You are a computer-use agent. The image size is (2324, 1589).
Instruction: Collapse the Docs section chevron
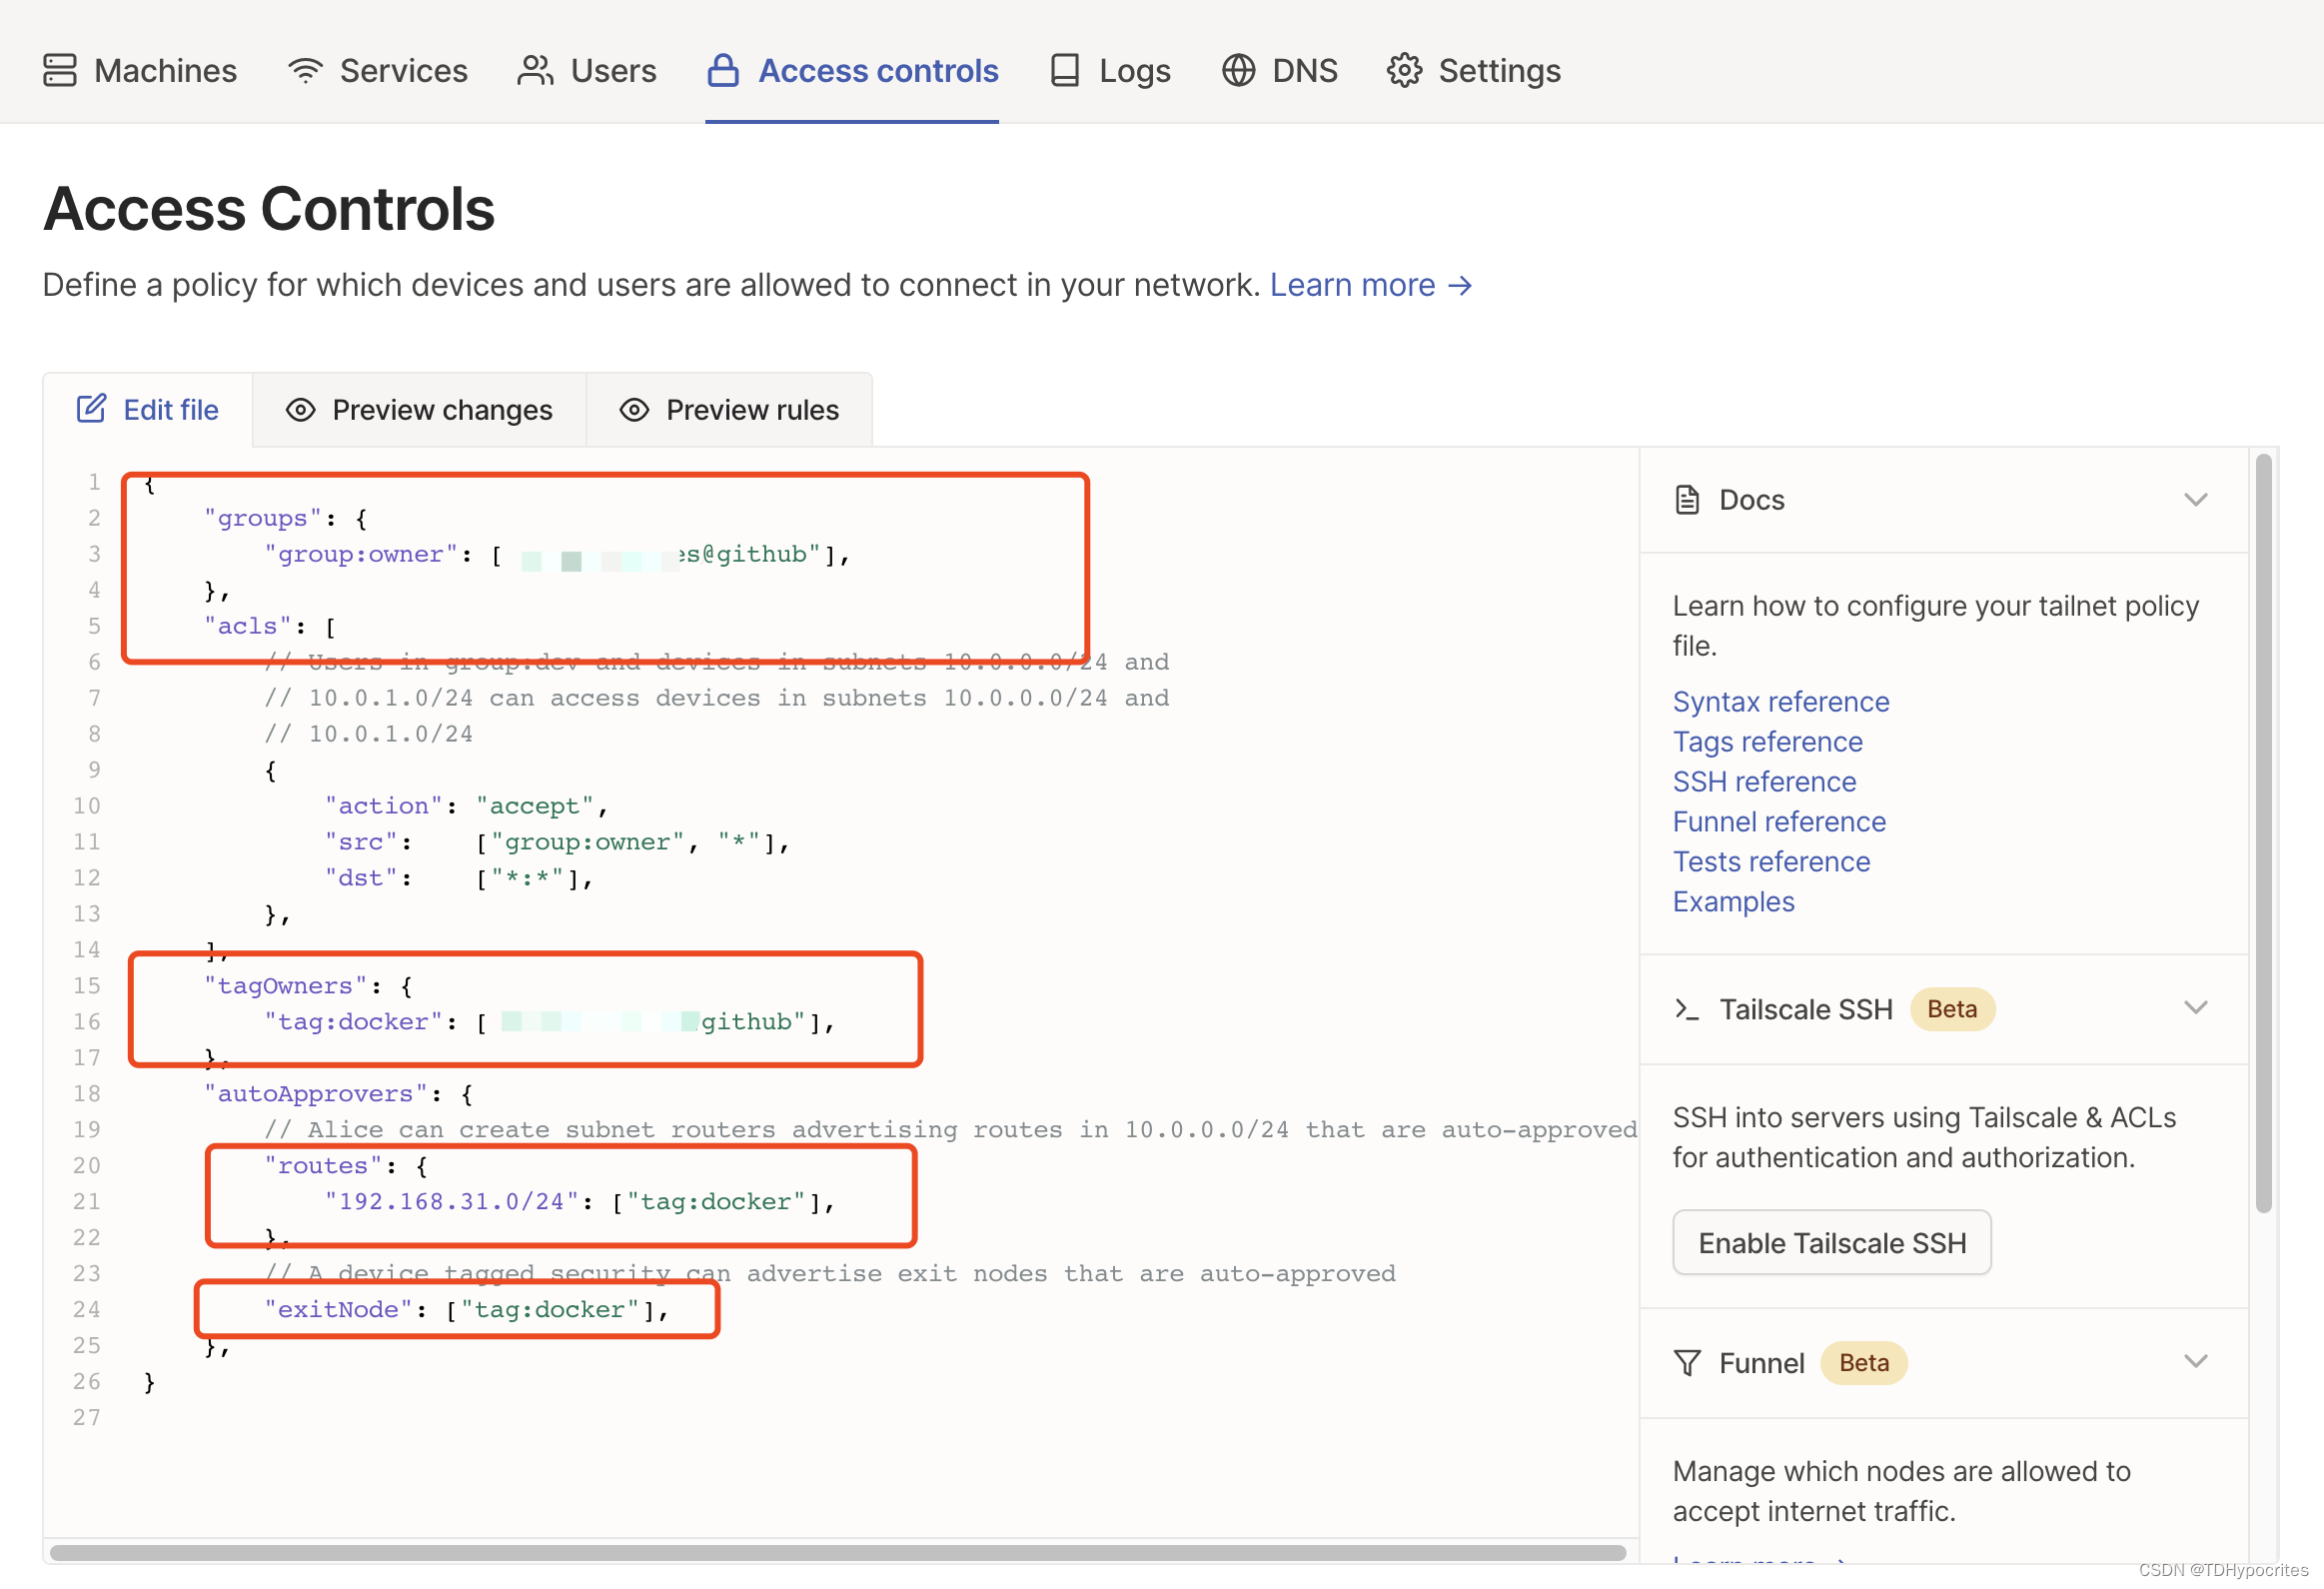click(x=2195, y=499)
